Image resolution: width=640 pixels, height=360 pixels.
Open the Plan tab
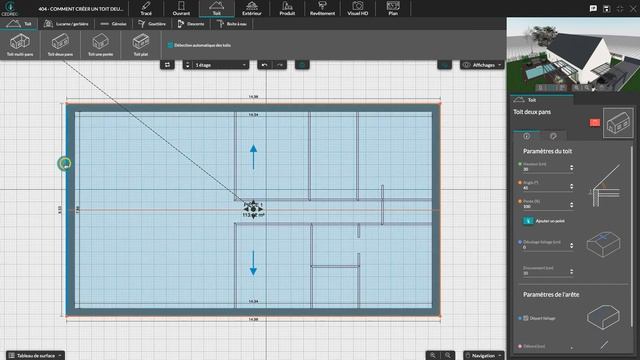point(393,8)
